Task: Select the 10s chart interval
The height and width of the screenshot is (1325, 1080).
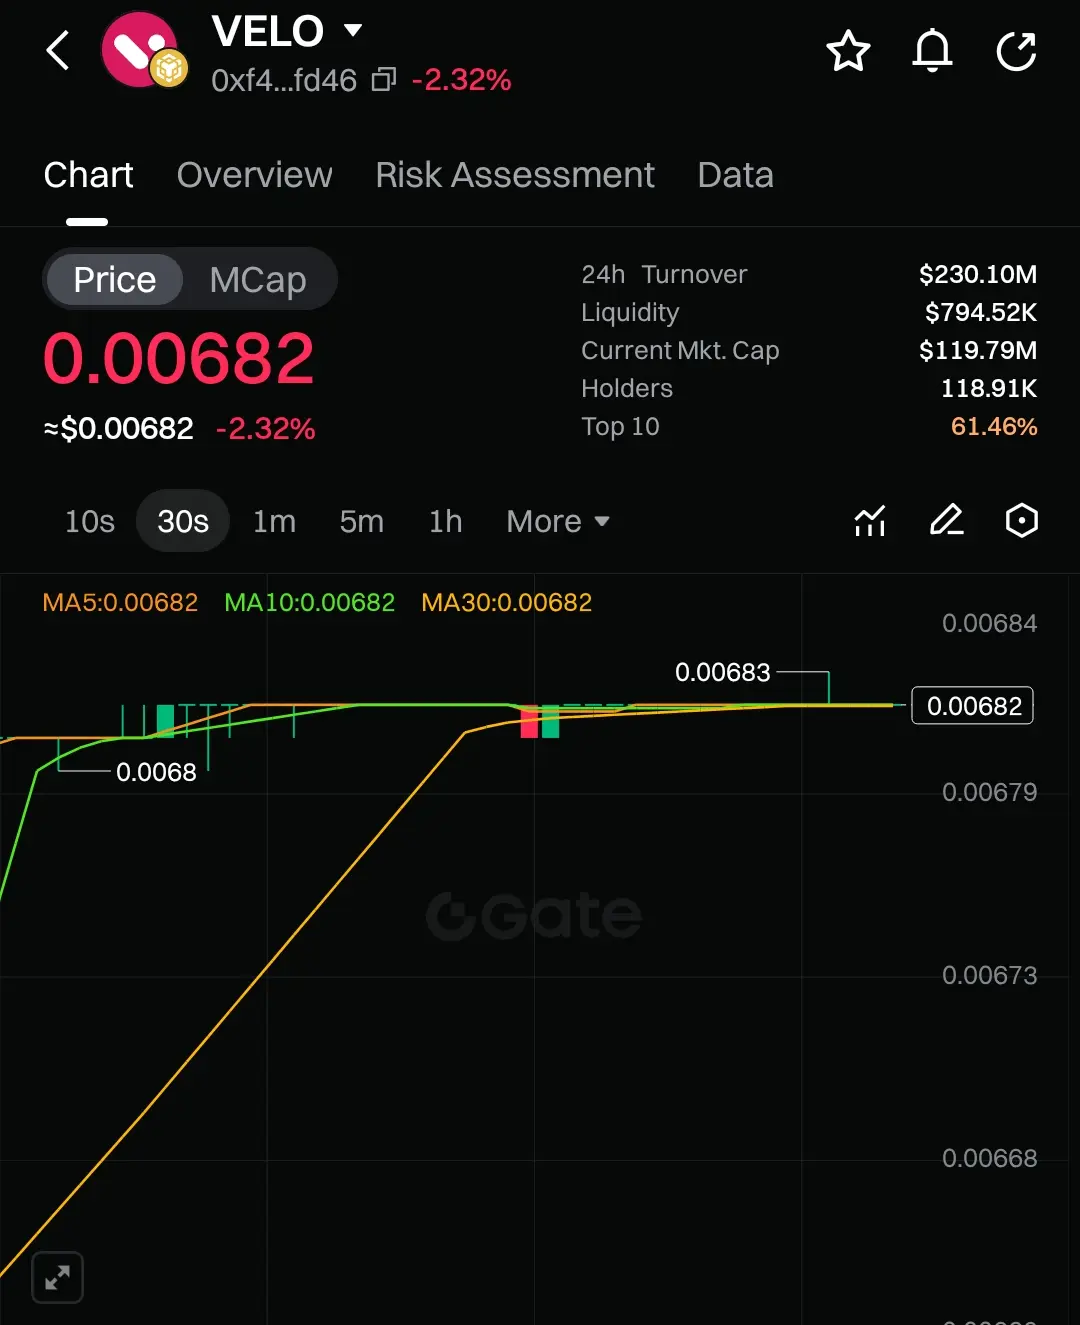Action: 90,521
